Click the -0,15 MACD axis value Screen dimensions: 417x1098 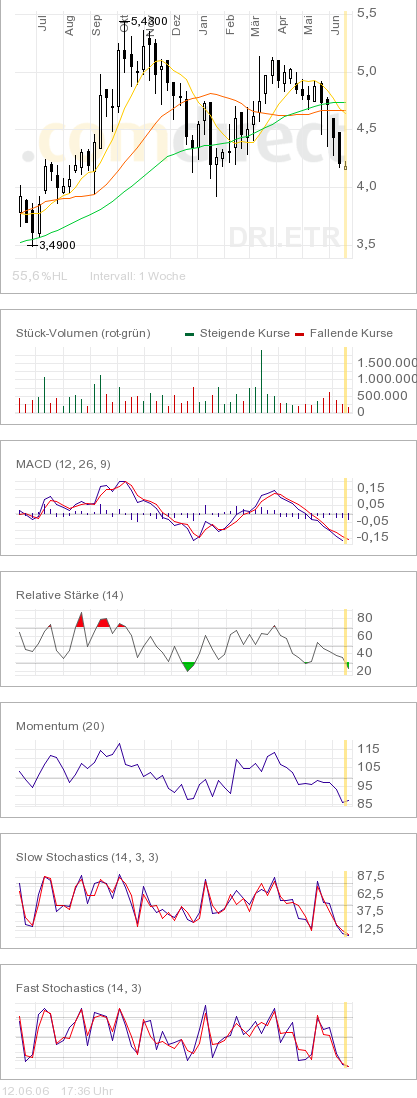pos(371,536)
